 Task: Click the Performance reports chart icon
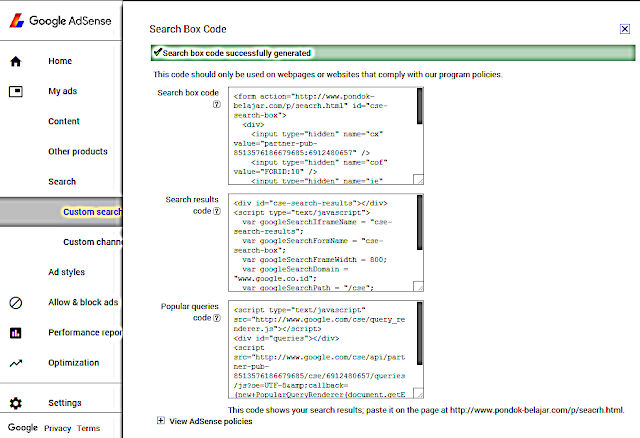[x=16, y=333]
